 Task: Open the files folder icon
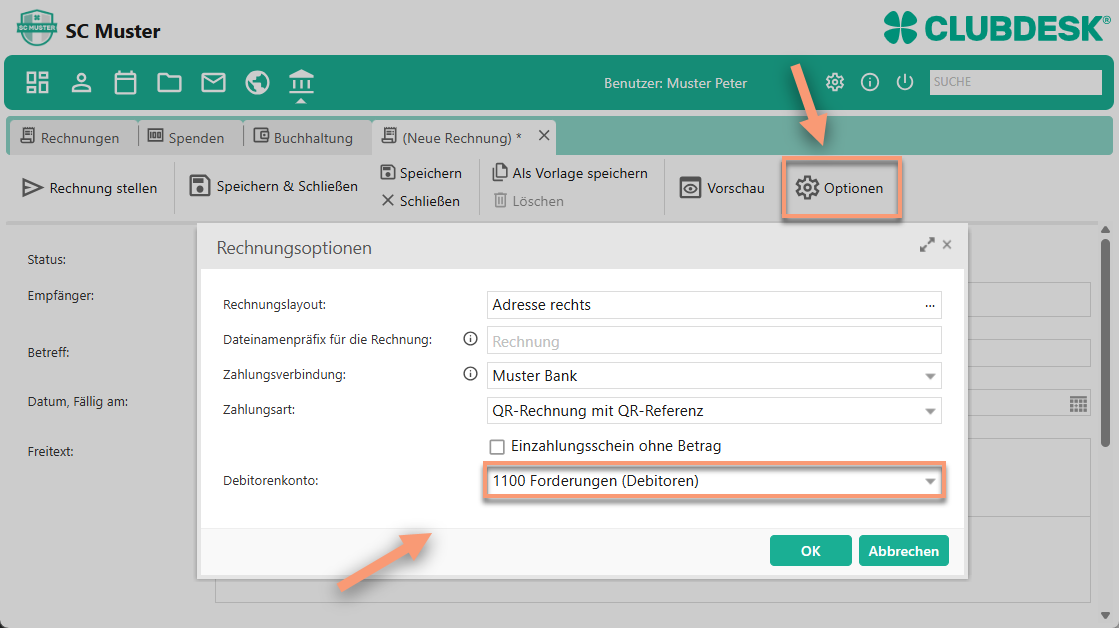coord(169,83)
